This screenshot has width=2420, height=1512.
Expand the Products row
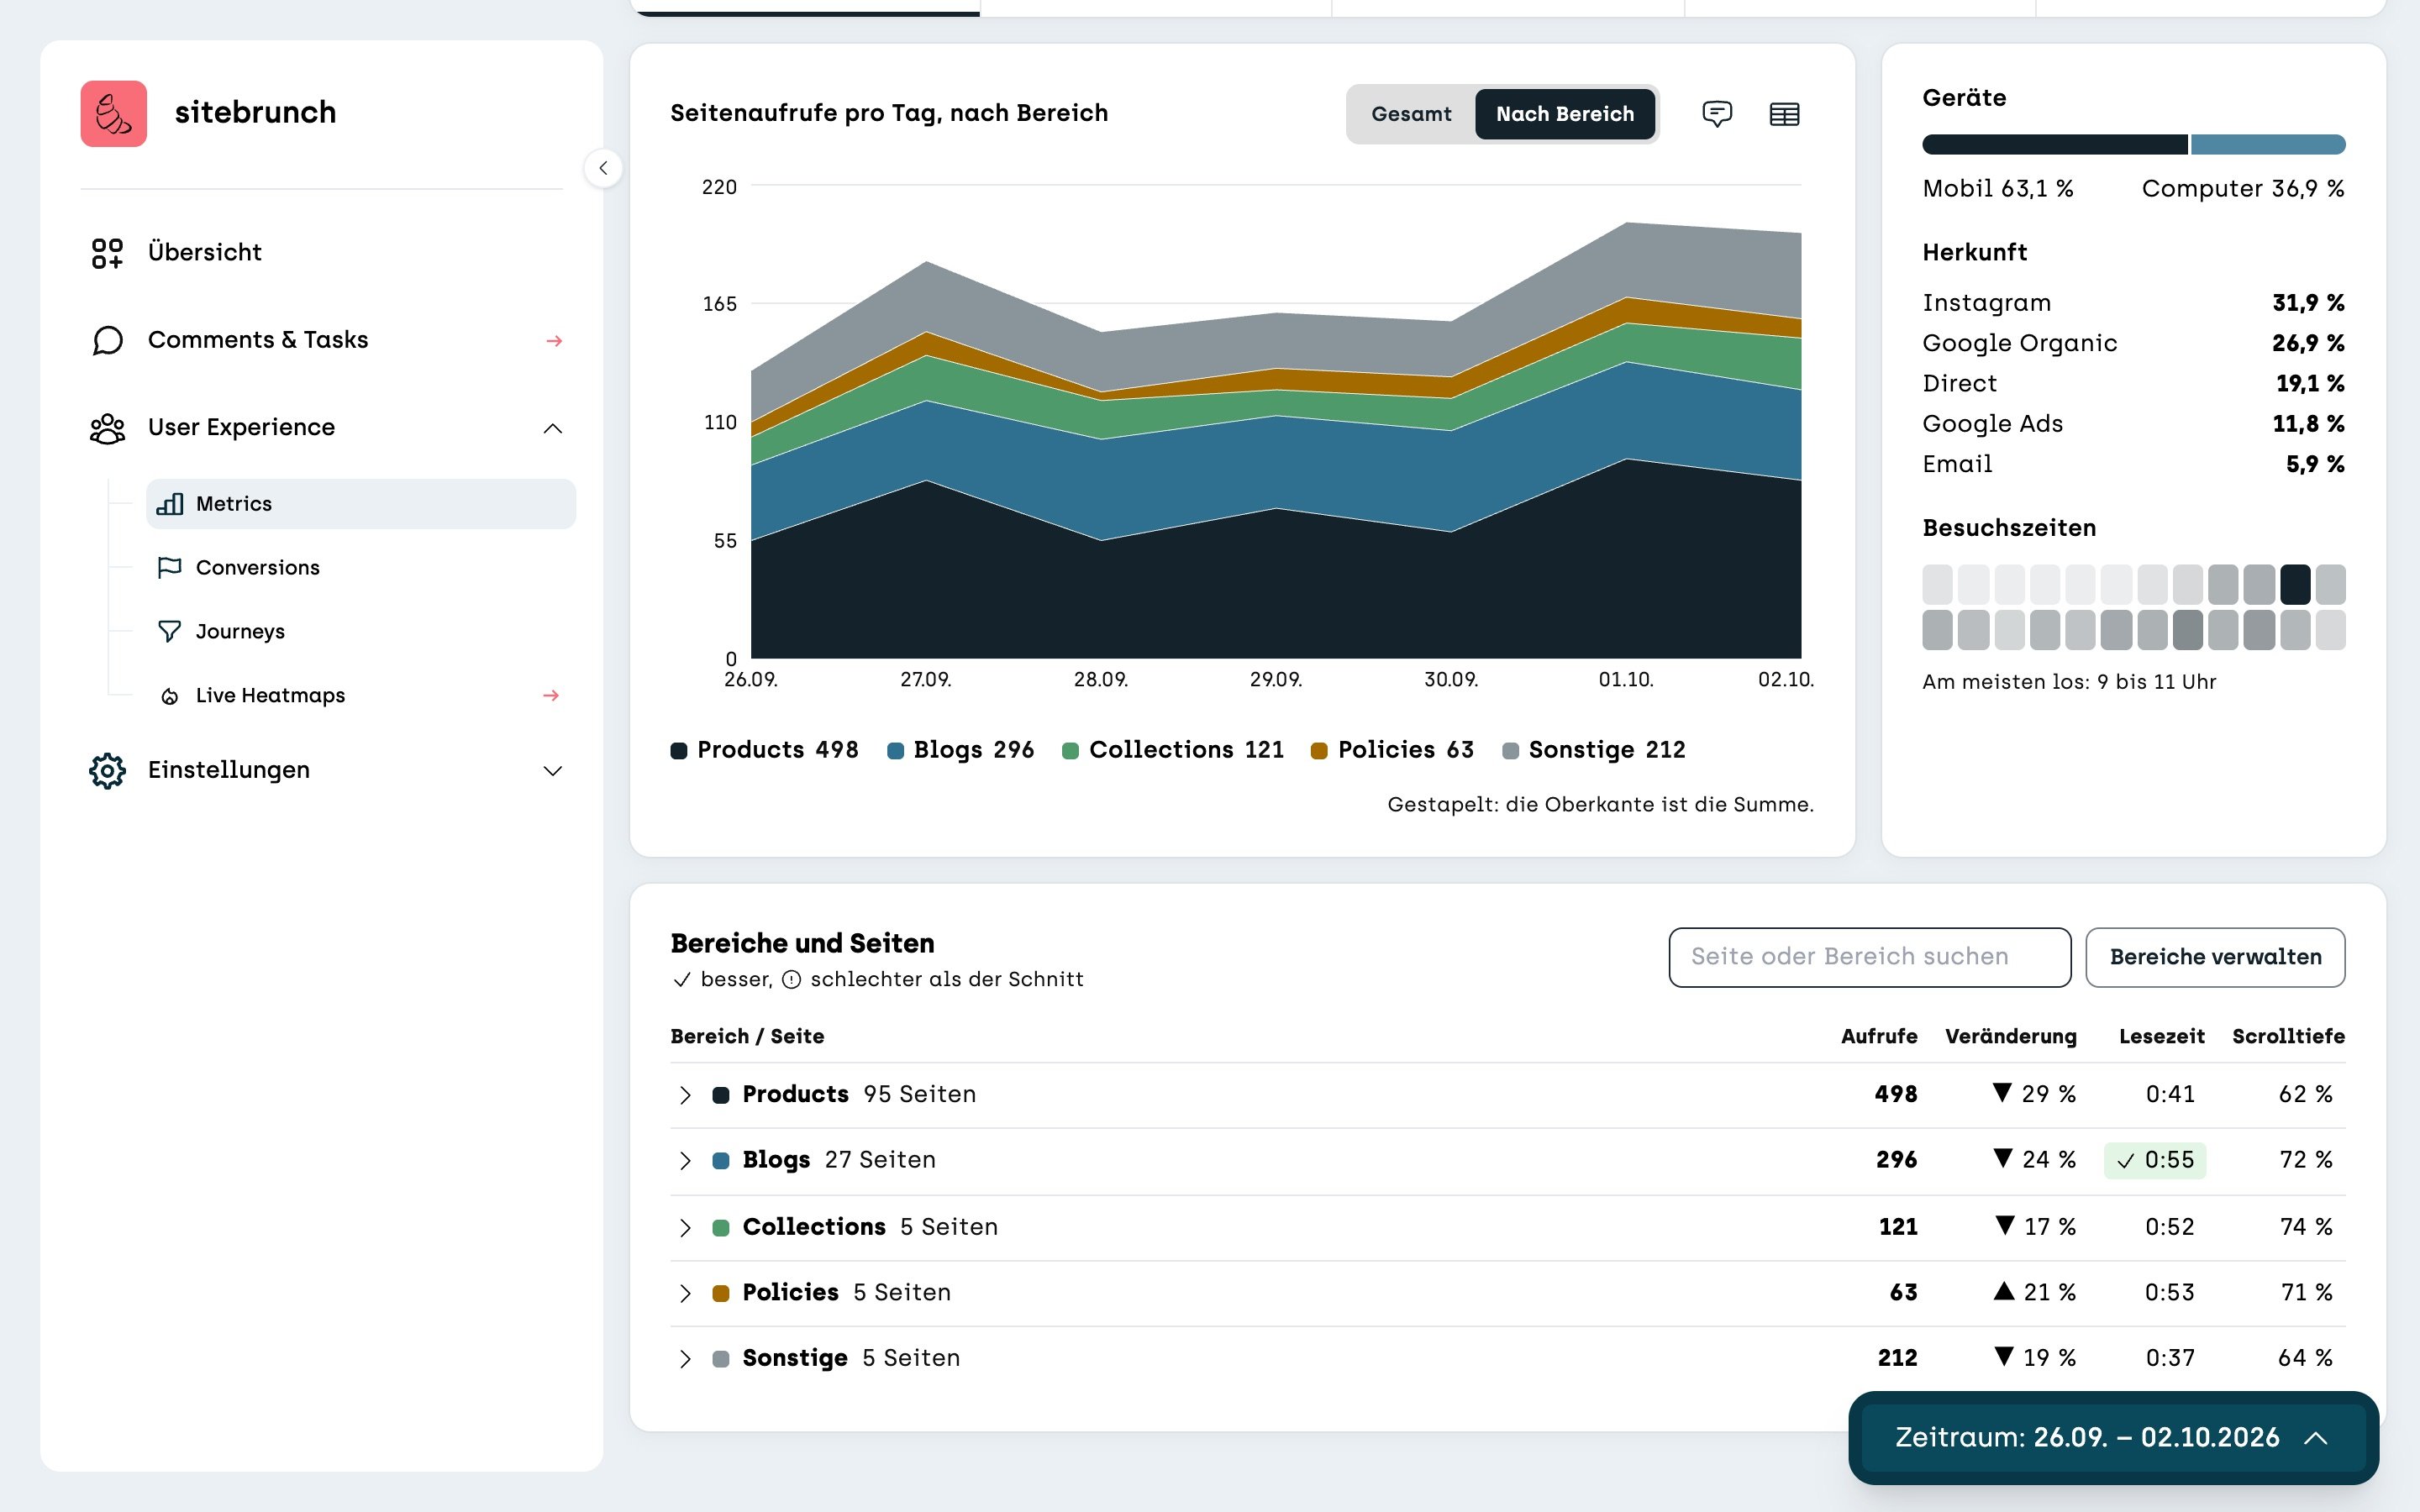pyautogui.click(x=685, y=1095)
